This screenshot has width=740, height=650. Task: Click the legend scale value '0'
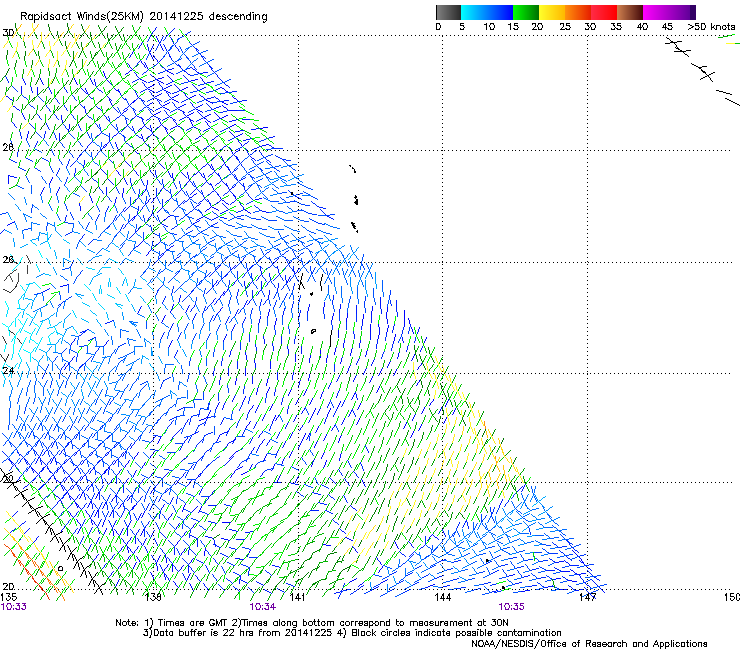[438, 26]
